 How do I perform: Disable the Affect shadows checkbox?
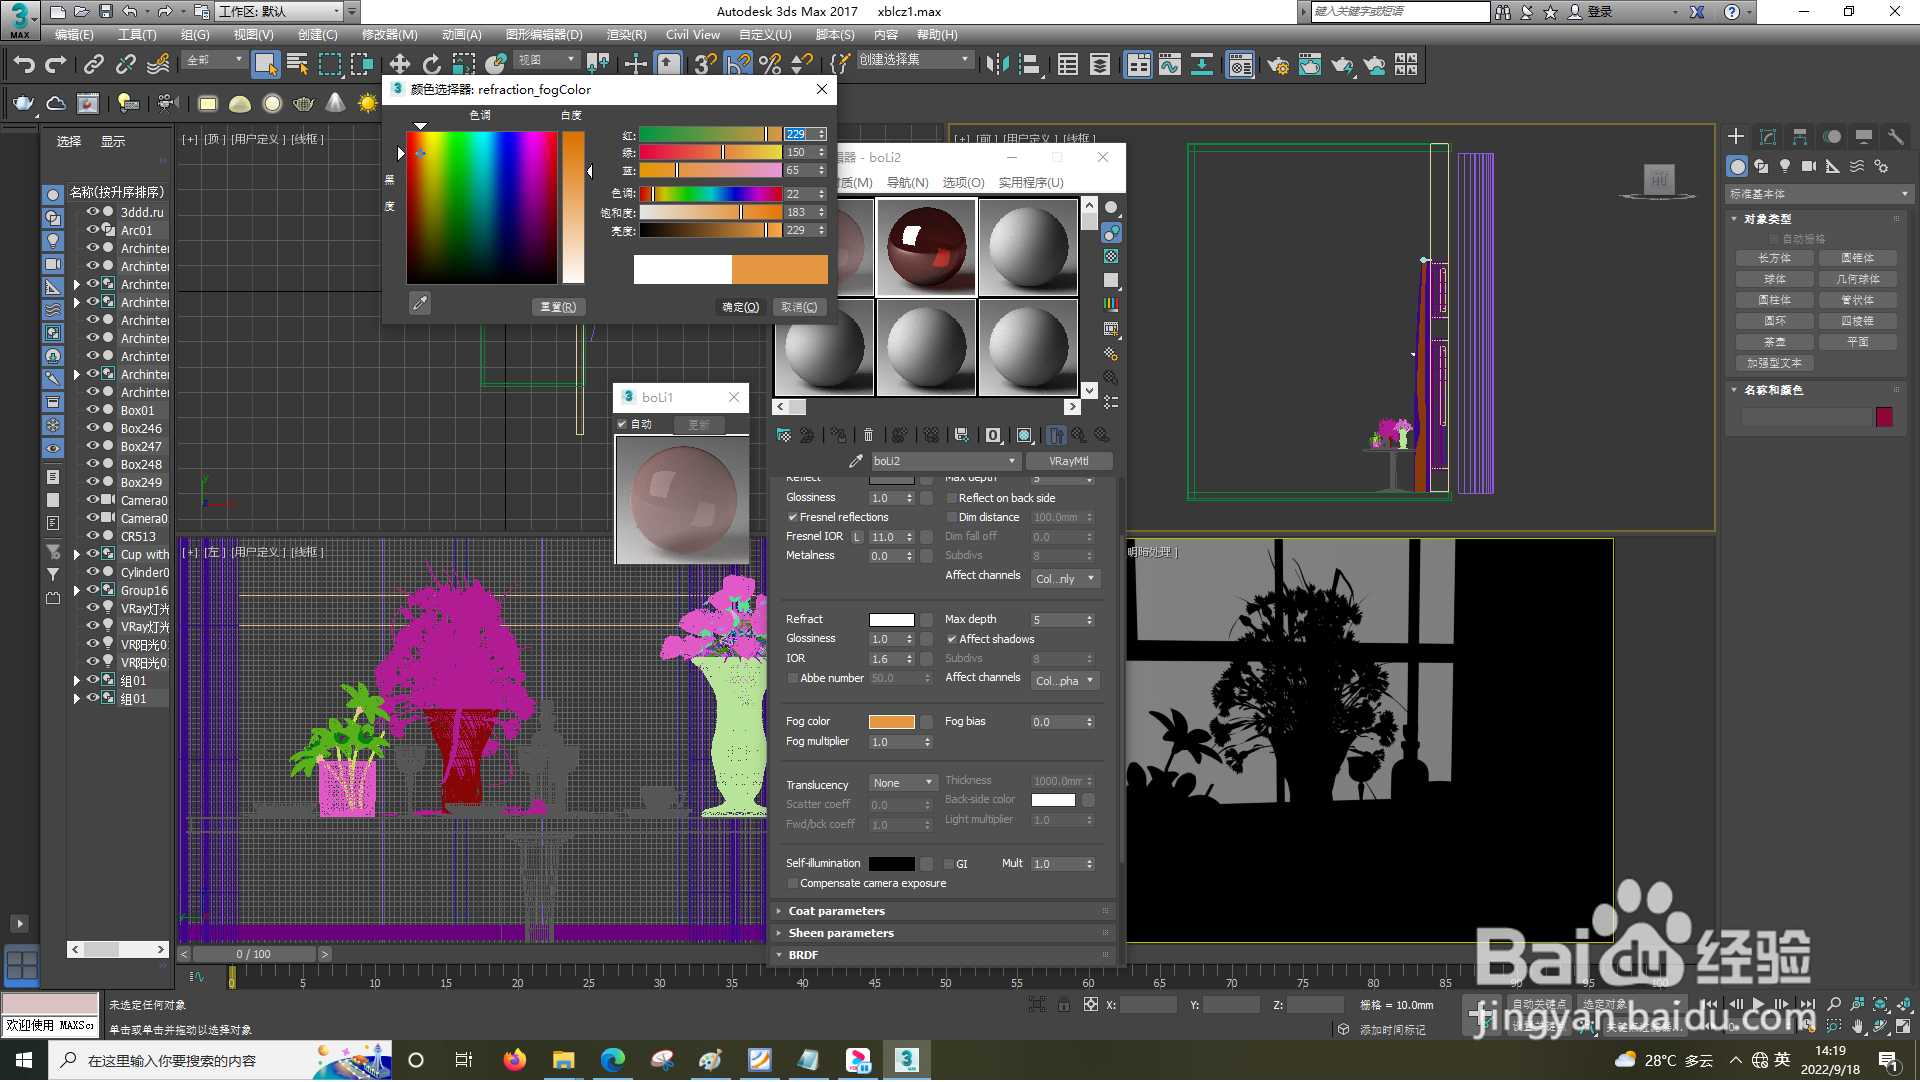click(951, 640)
